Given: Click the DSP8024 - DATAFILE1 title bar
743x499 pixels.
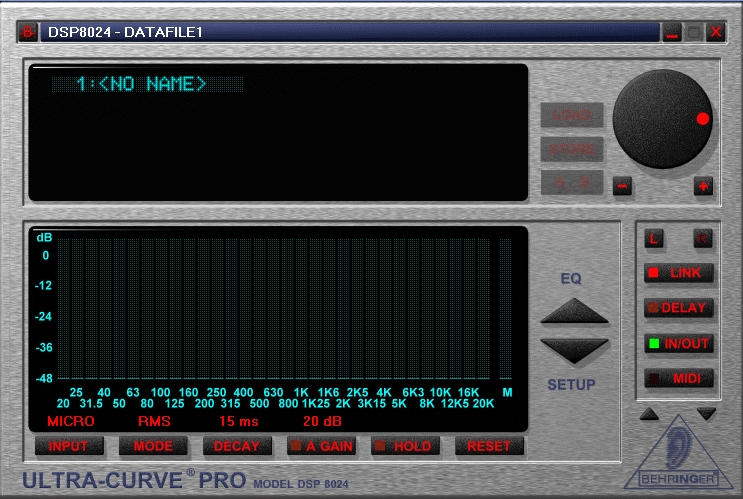Looking at the screenshot, I should pyautogui.click(x=350, y=32).
